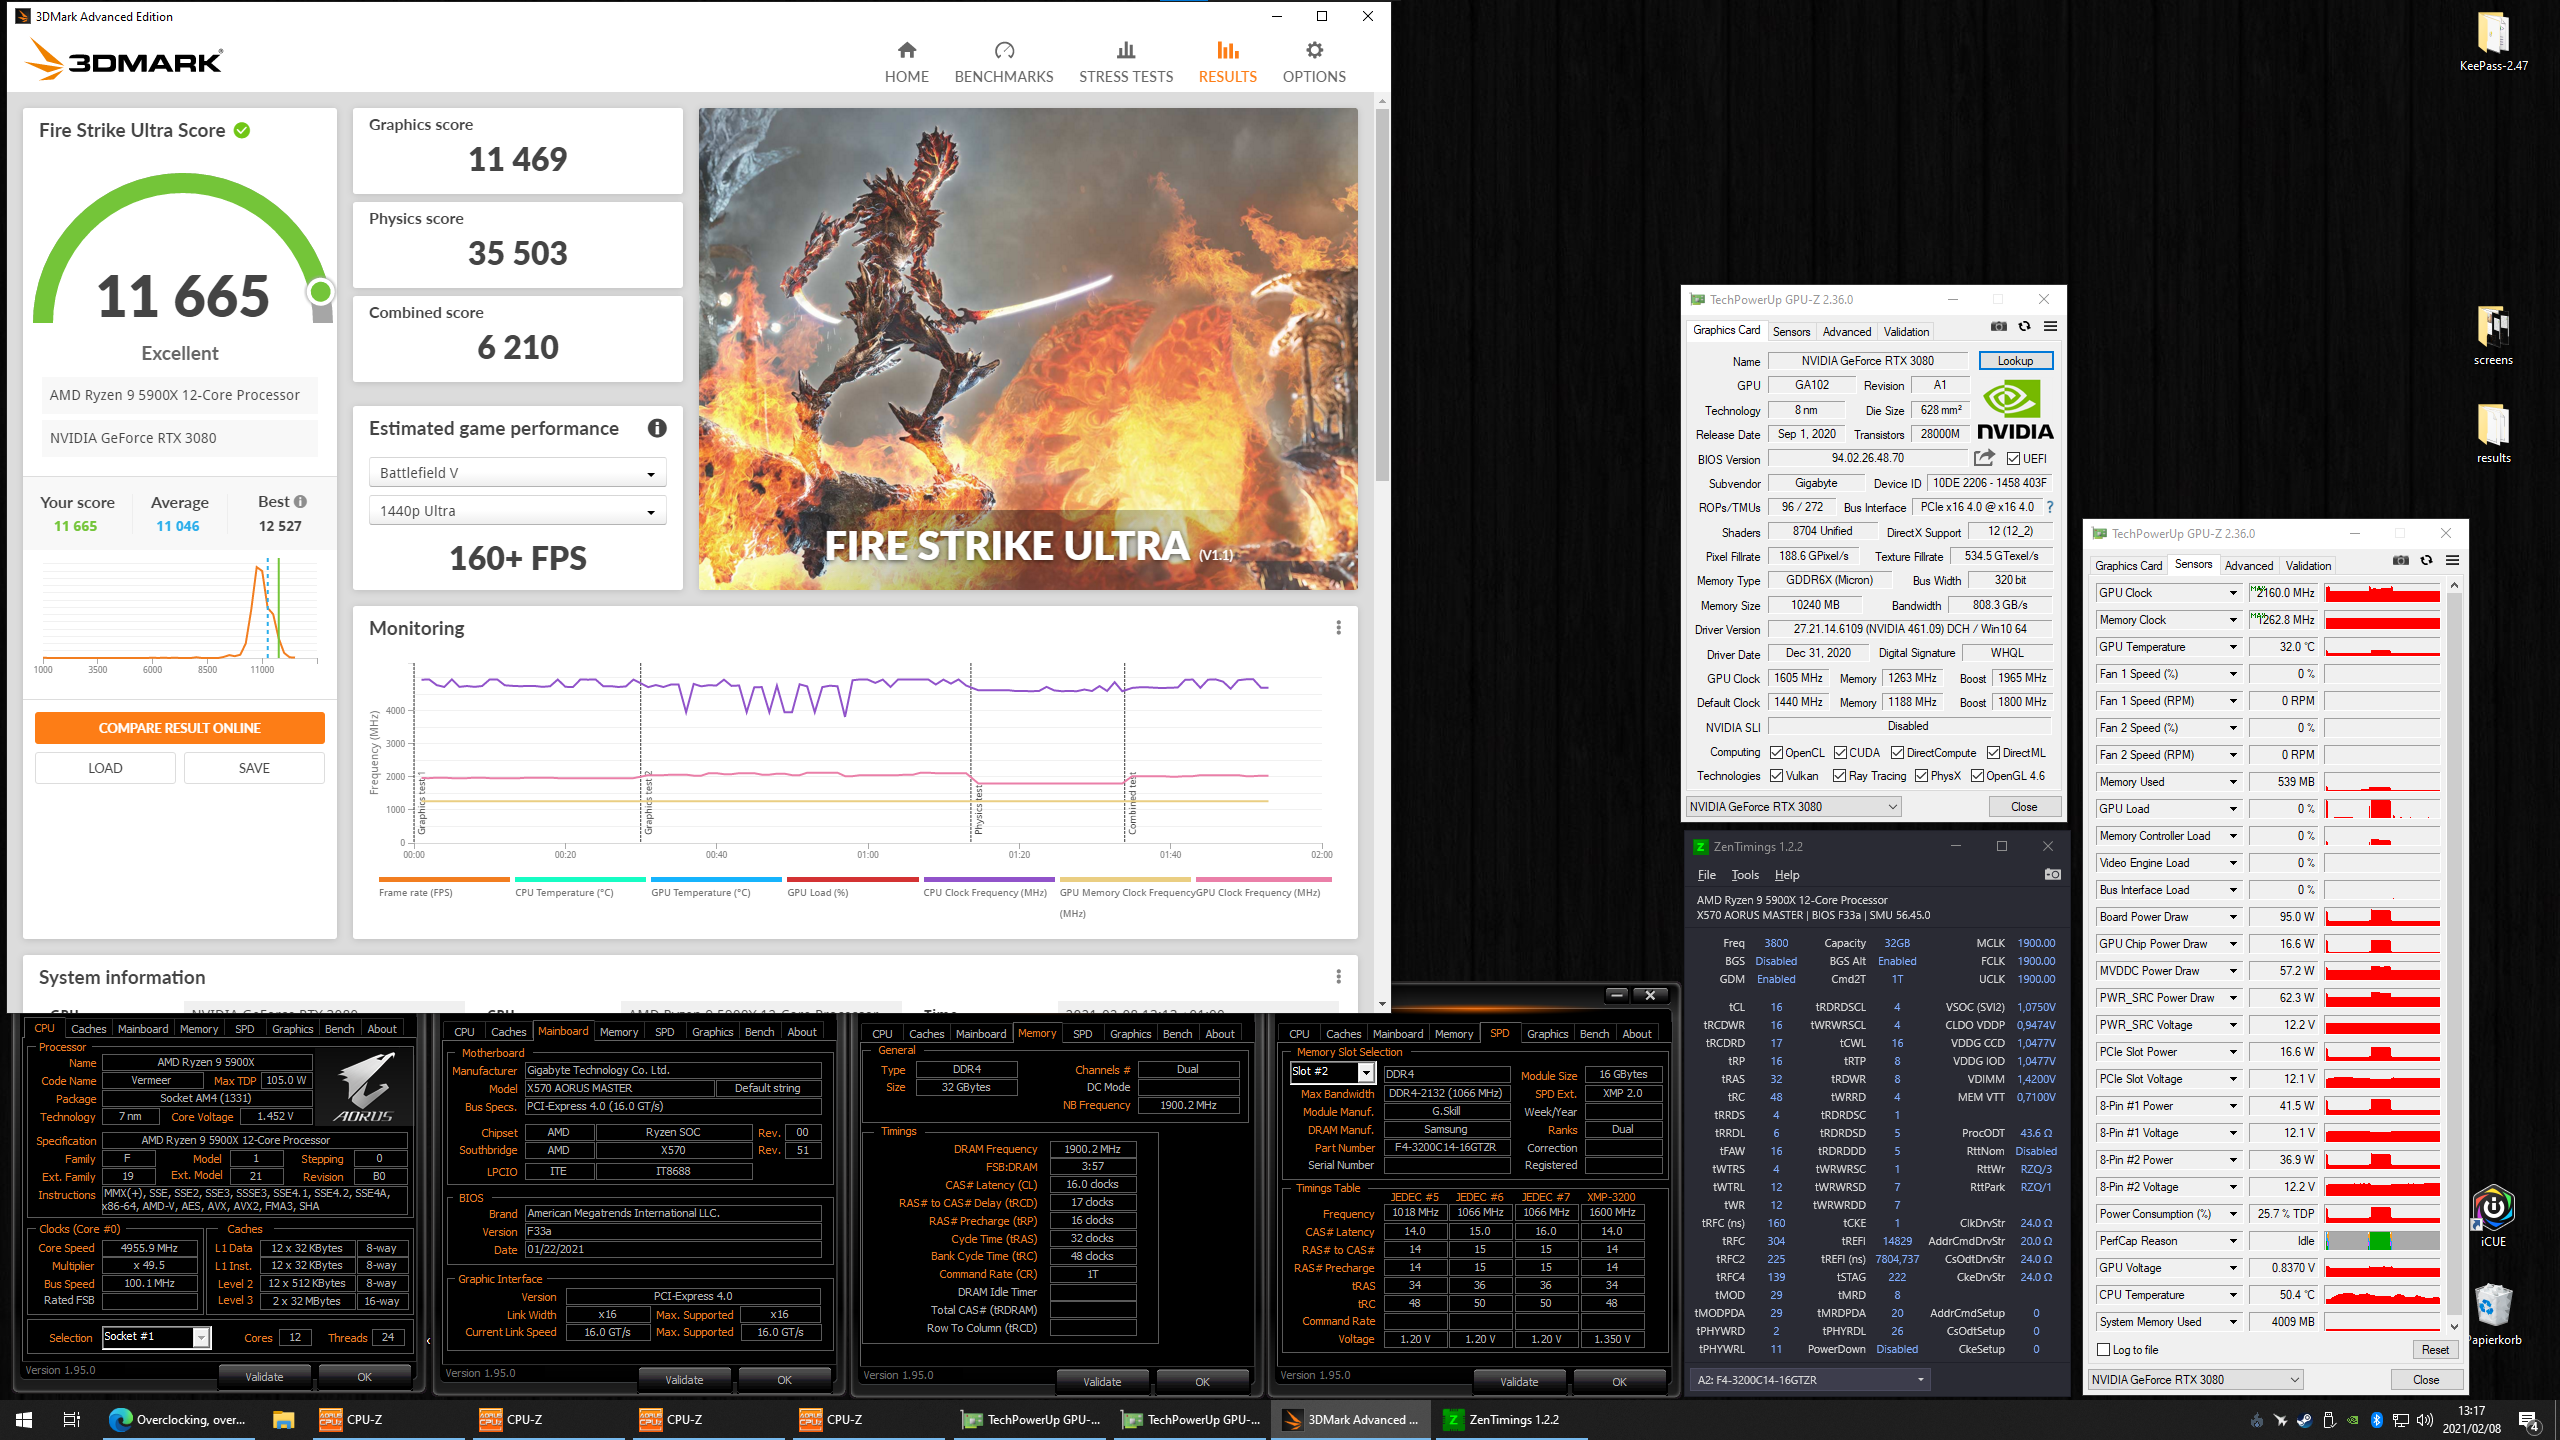Click the LOAD button in 3DMark

coord(105,768)
